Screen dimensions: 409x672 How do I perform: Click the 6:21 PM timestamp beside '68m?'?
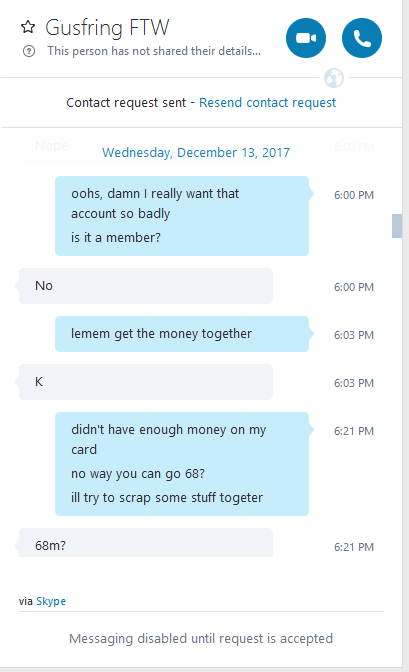pos(354,547)
